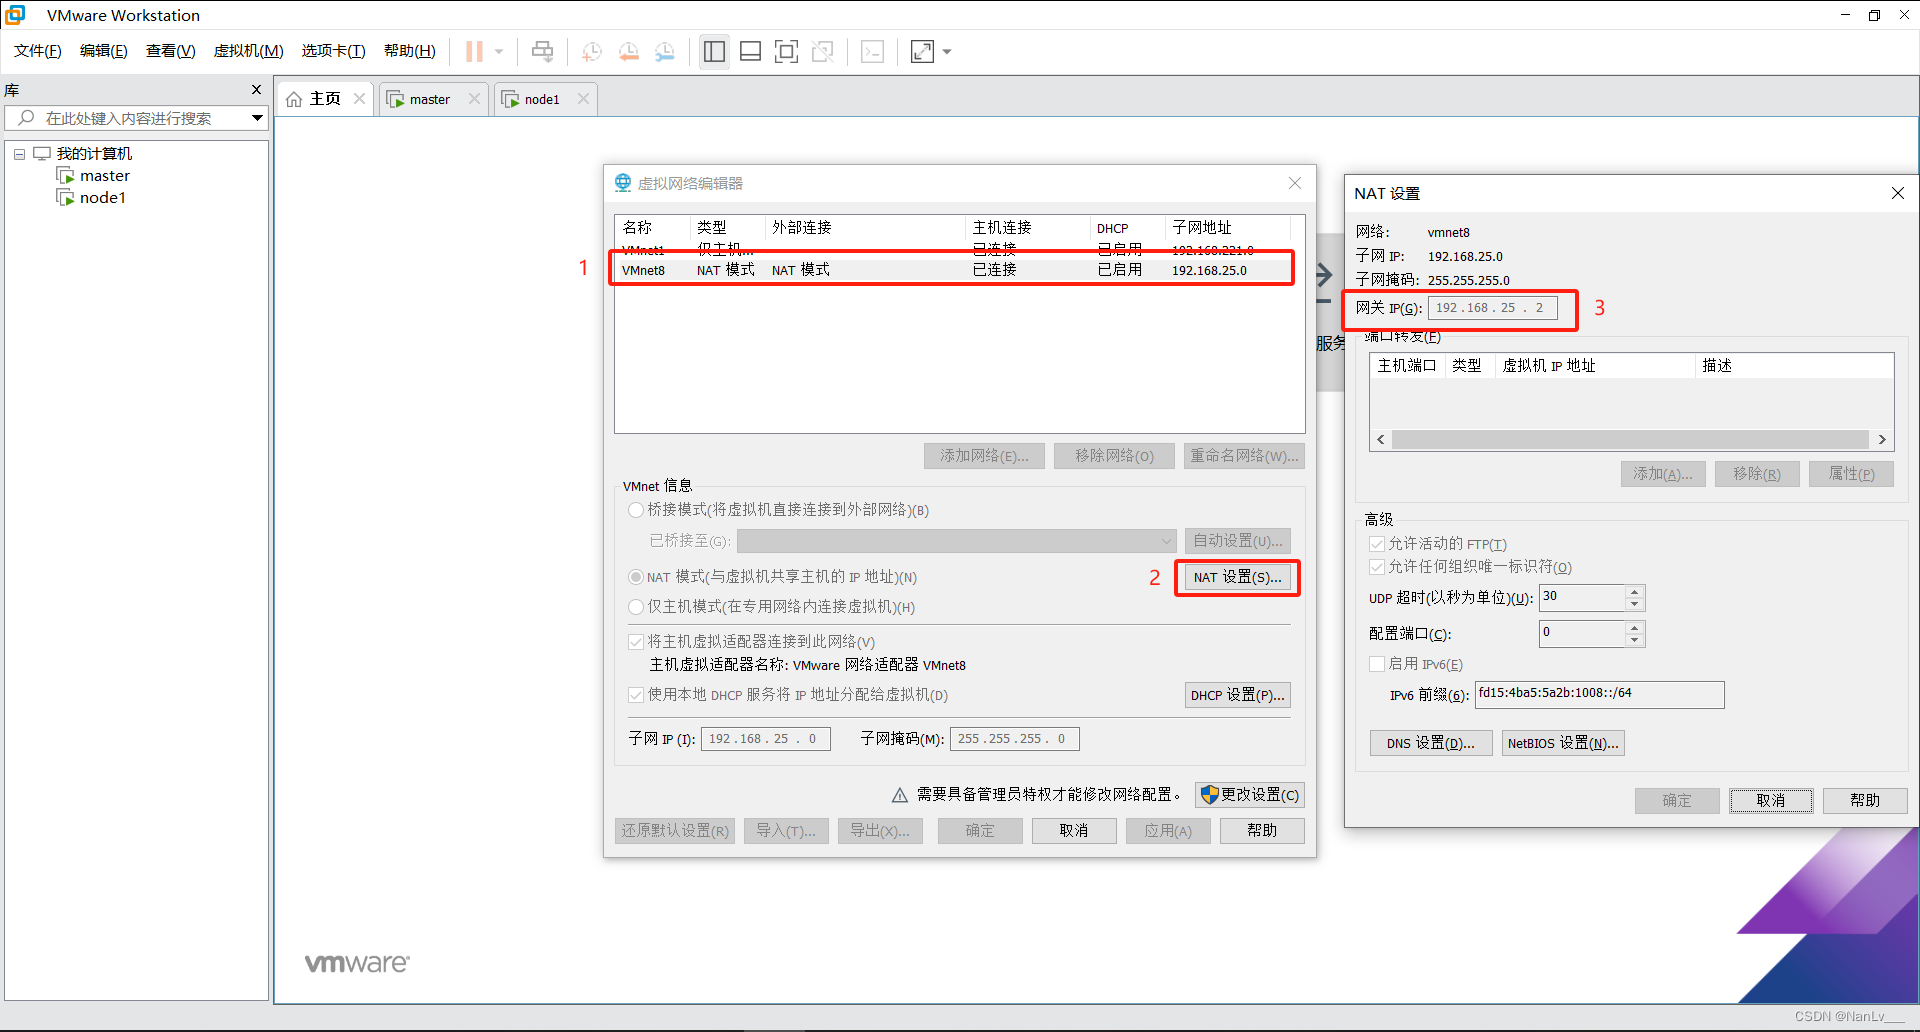The height and width of the screenshot is (1032, 1920).
Task: Click the 更改设置(C) button
Action: pos(1249,795)
